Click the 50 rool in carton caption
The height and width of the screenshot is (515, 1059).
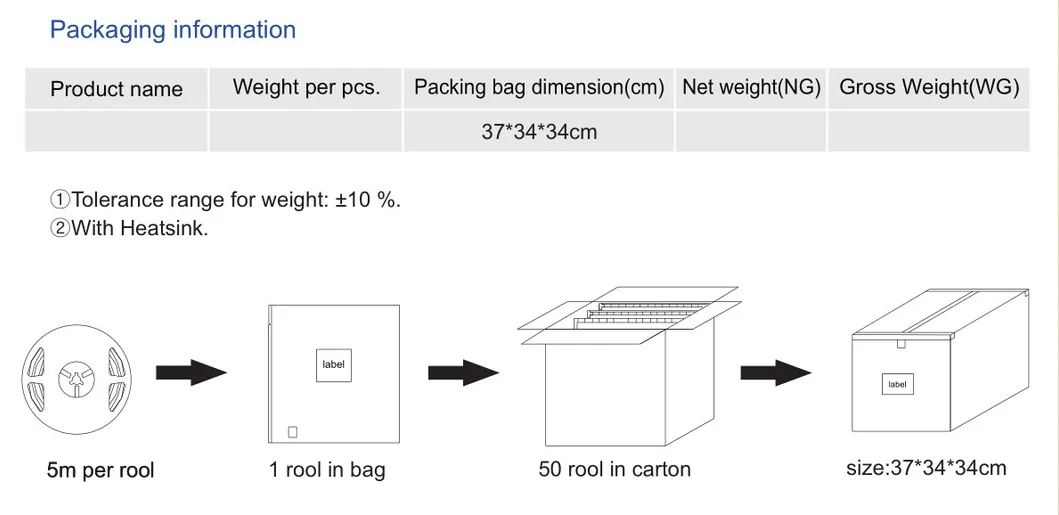(x=614, y=469)
